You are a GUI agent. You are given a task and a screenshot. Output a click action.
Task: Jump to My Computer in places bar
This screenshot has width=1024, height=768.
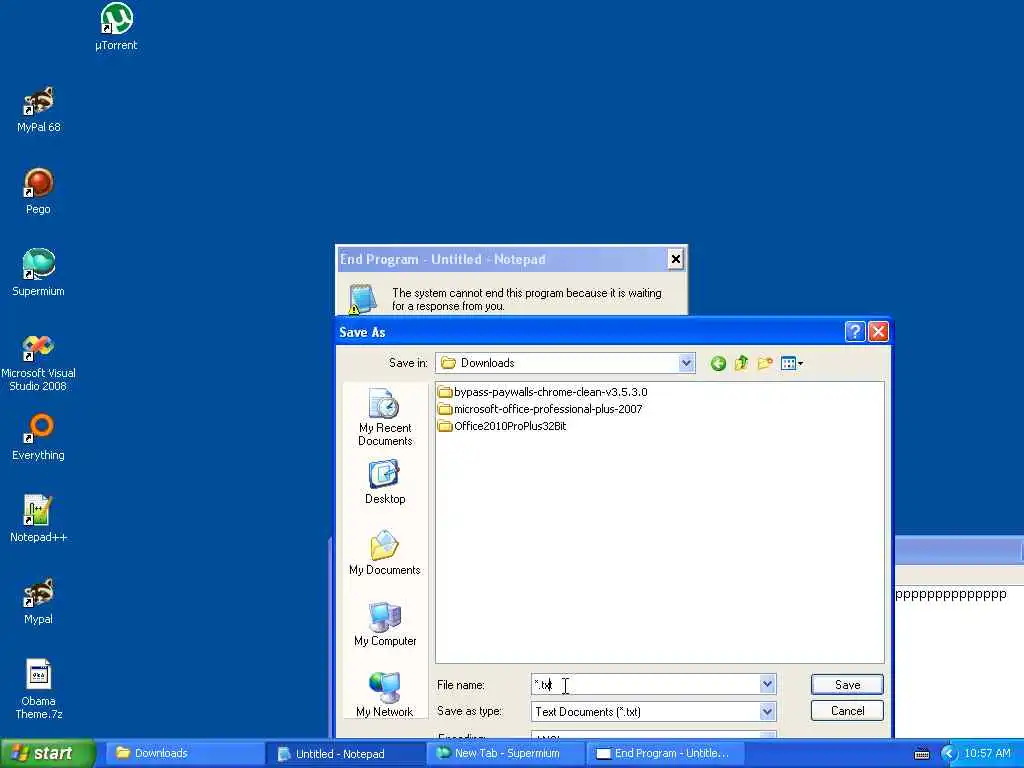[x=385, y=624]
